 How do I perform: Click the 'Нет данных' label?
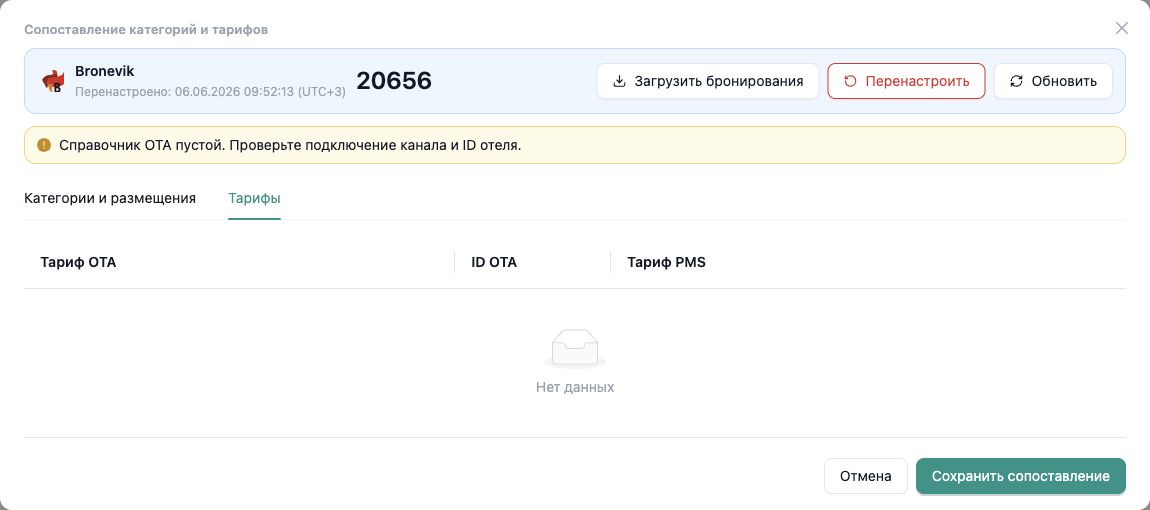point(575,387)
